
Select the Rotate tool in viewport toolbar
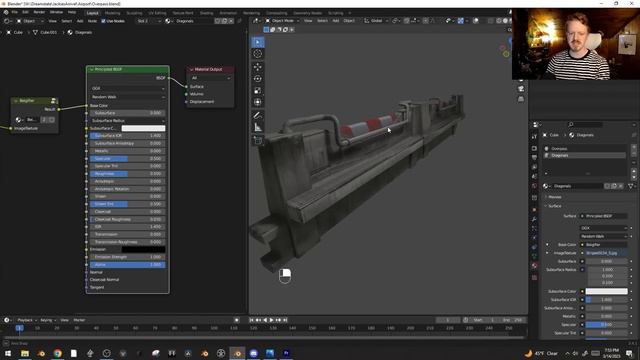pyautogui.click(x=258, y=79)
